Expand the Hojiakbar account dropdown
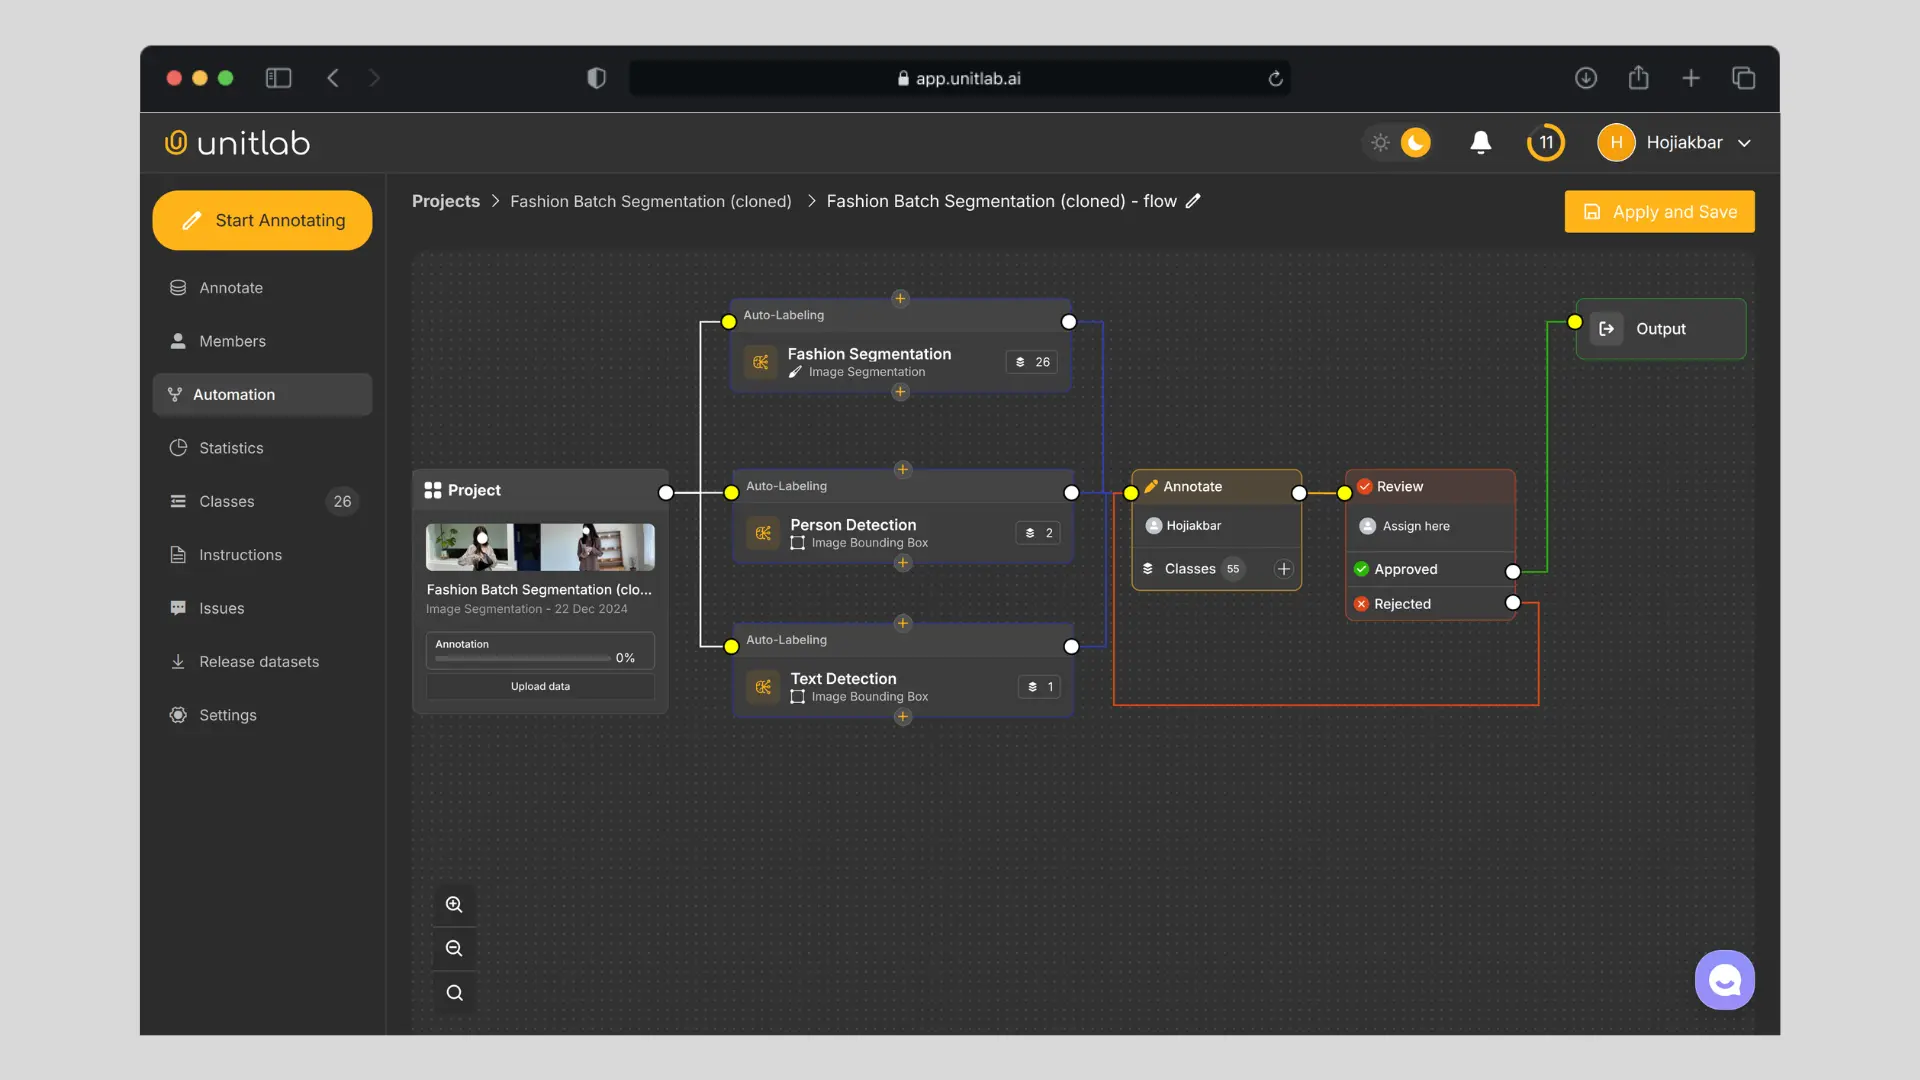Viewport: 1920px width, 1080px height. 1744,143
